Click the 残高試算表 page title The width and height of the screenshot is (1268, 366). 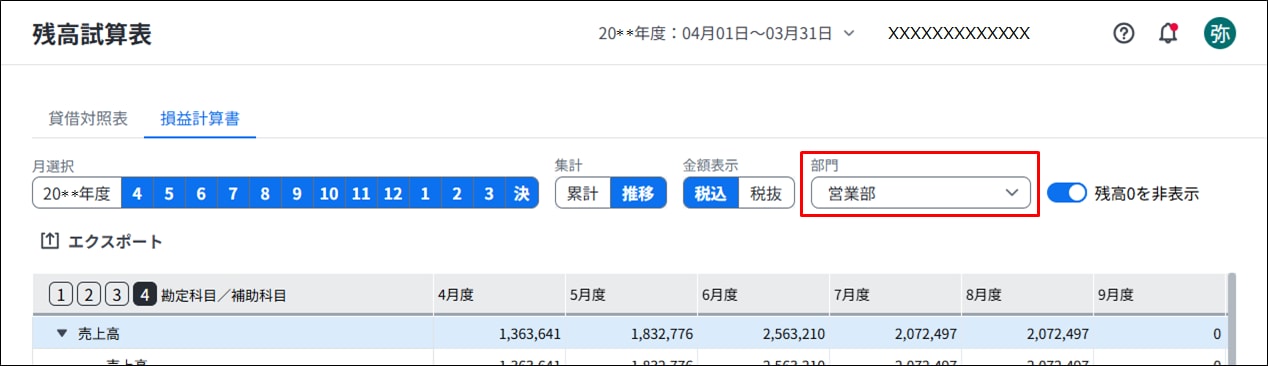click(92, 34)
